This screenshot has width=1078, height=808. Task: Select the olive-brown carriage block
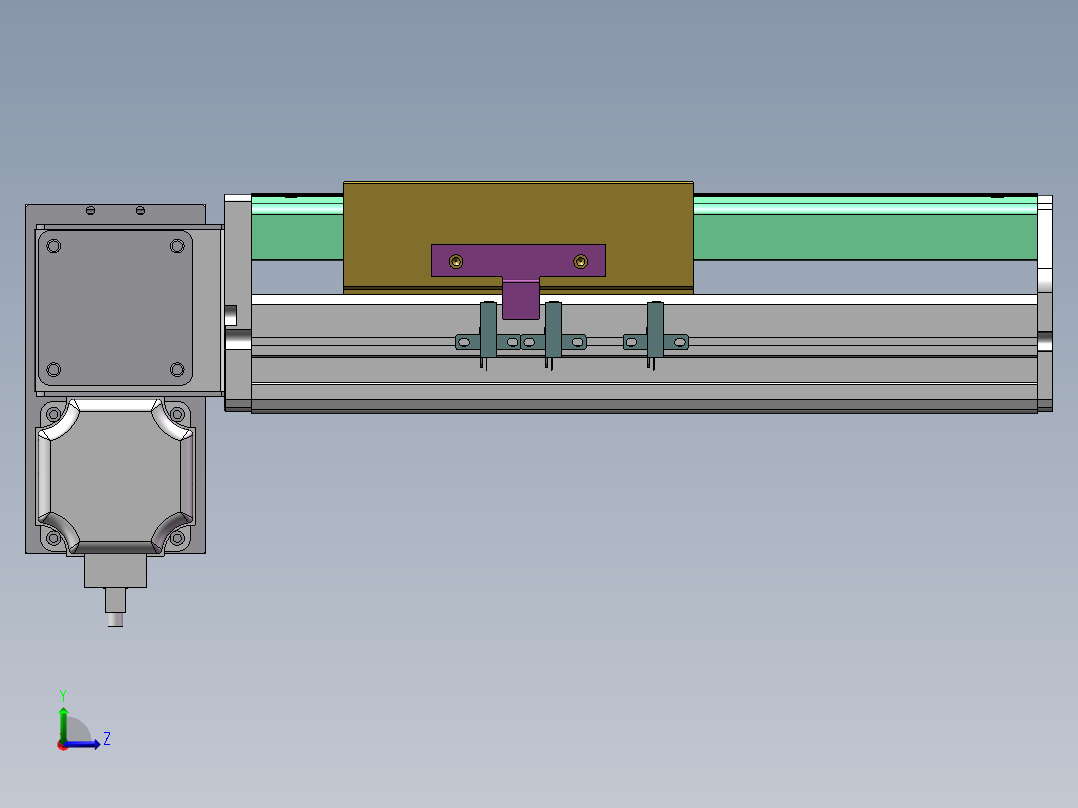coord(518,215)
